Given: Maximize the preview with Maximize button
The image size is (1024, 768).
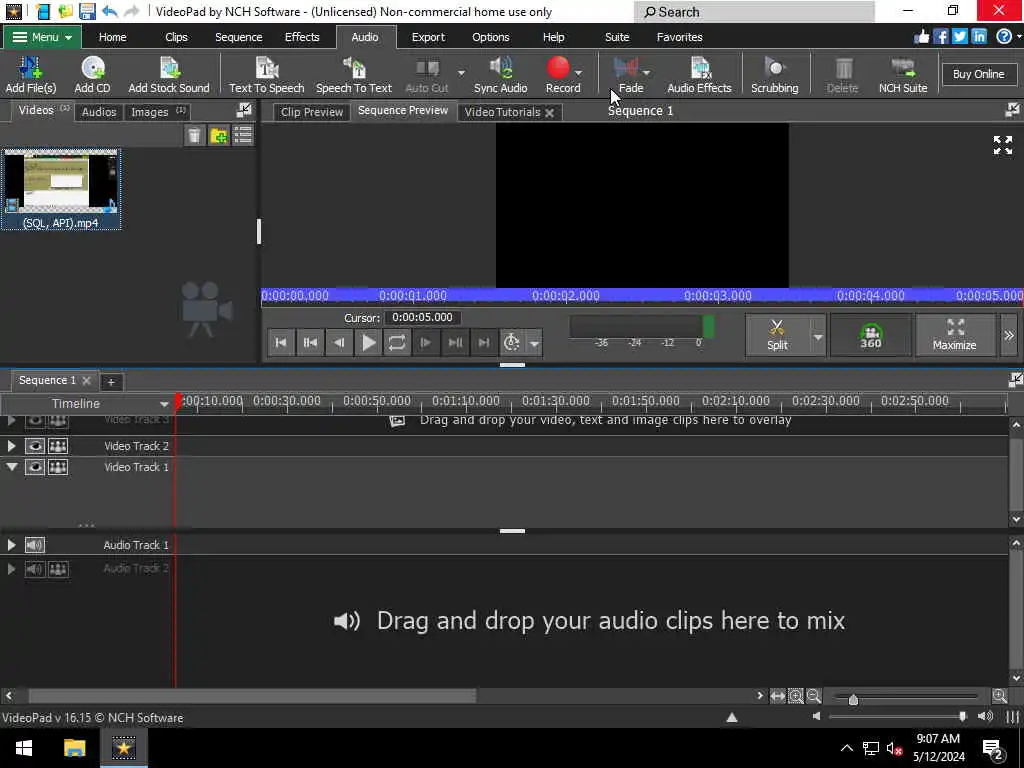Looking at the screenshot, I should pos(955,335).
